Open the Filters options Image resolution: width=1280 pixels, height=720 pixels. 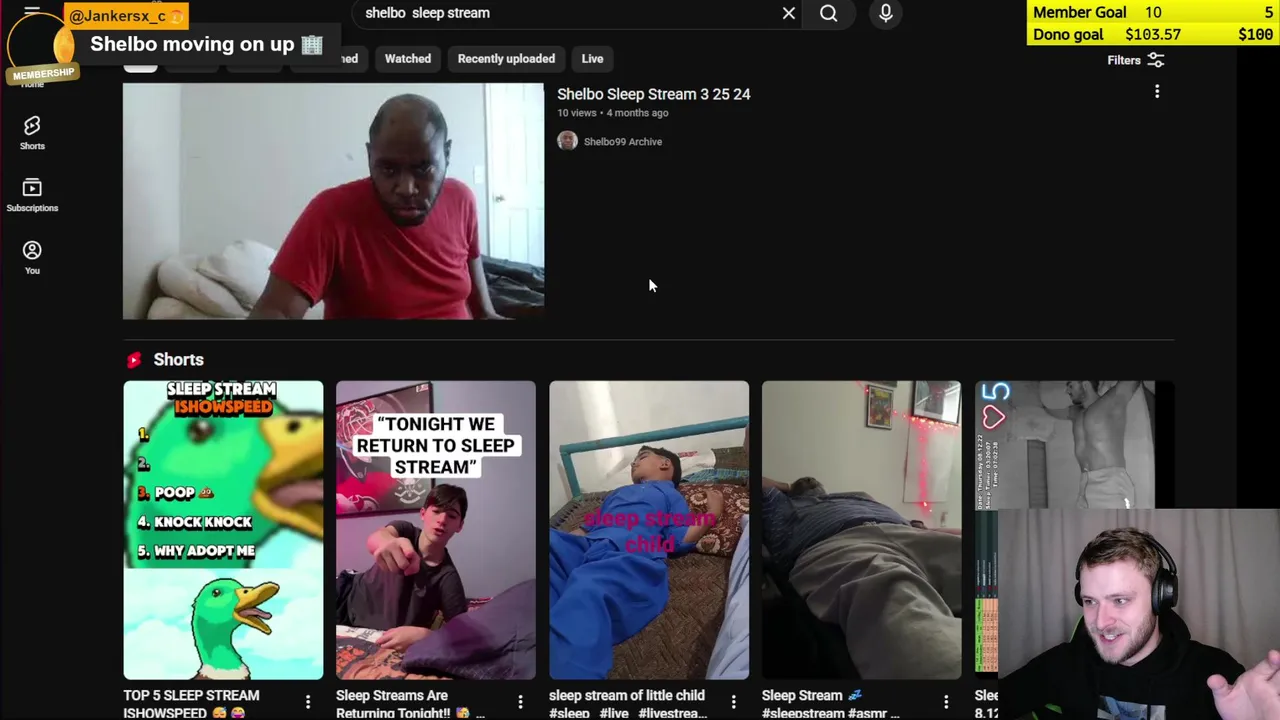[x=1135, y=60]
